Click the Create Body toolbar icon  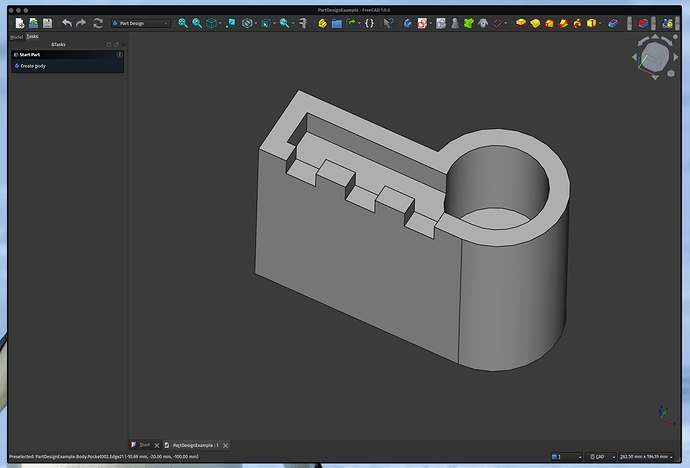coord(408,23)
